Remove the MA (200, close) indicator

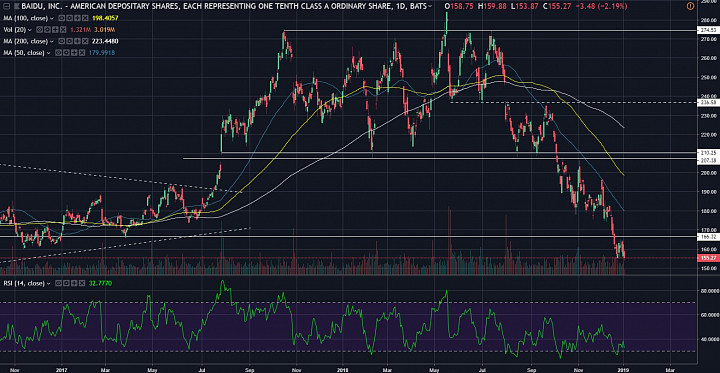point(85,41)
